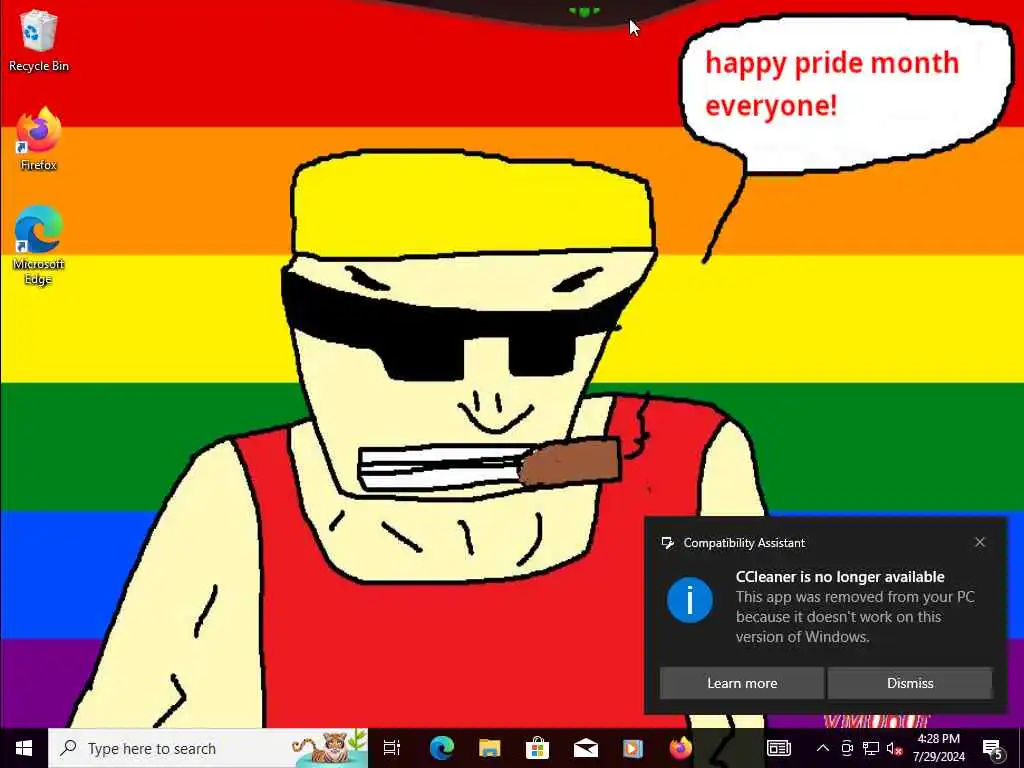Click the Compatibility Assistant title text
1024x768 pixels.
[x=744, y=543]
